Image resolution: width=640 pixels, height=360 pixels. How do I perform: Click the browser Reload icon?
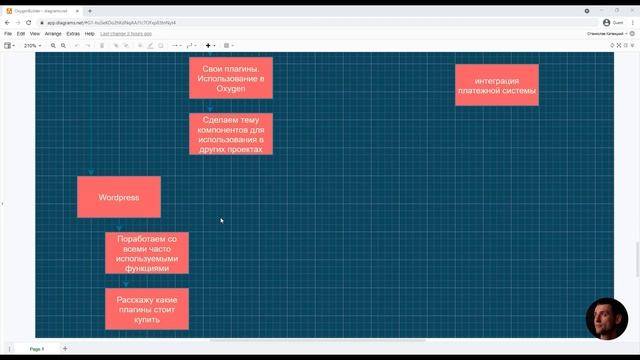pos(29,23)
